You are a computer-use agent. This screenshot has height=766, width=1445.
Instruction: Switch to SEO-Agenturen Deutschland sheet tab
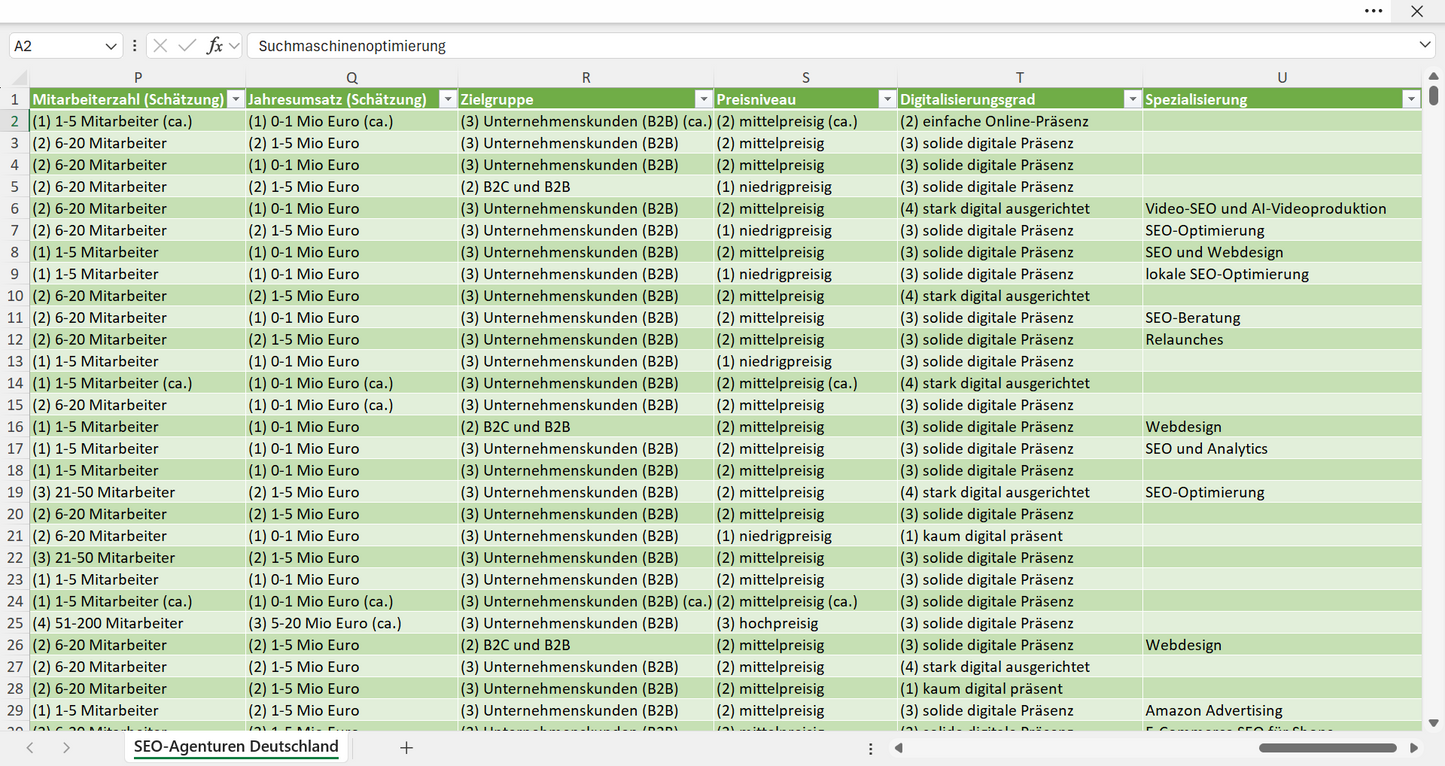coord(236,747)
